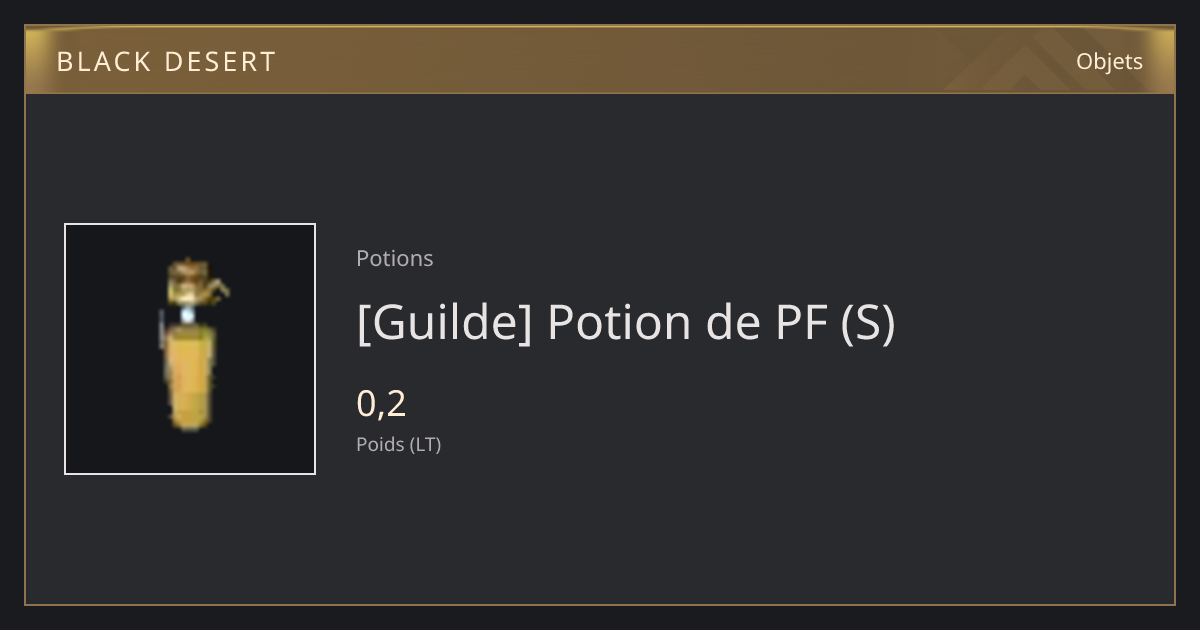This screenshot has width=1200, height=630.
Task: Click the gold header banner
Action: pyautogui.click(x=600, y=60)
